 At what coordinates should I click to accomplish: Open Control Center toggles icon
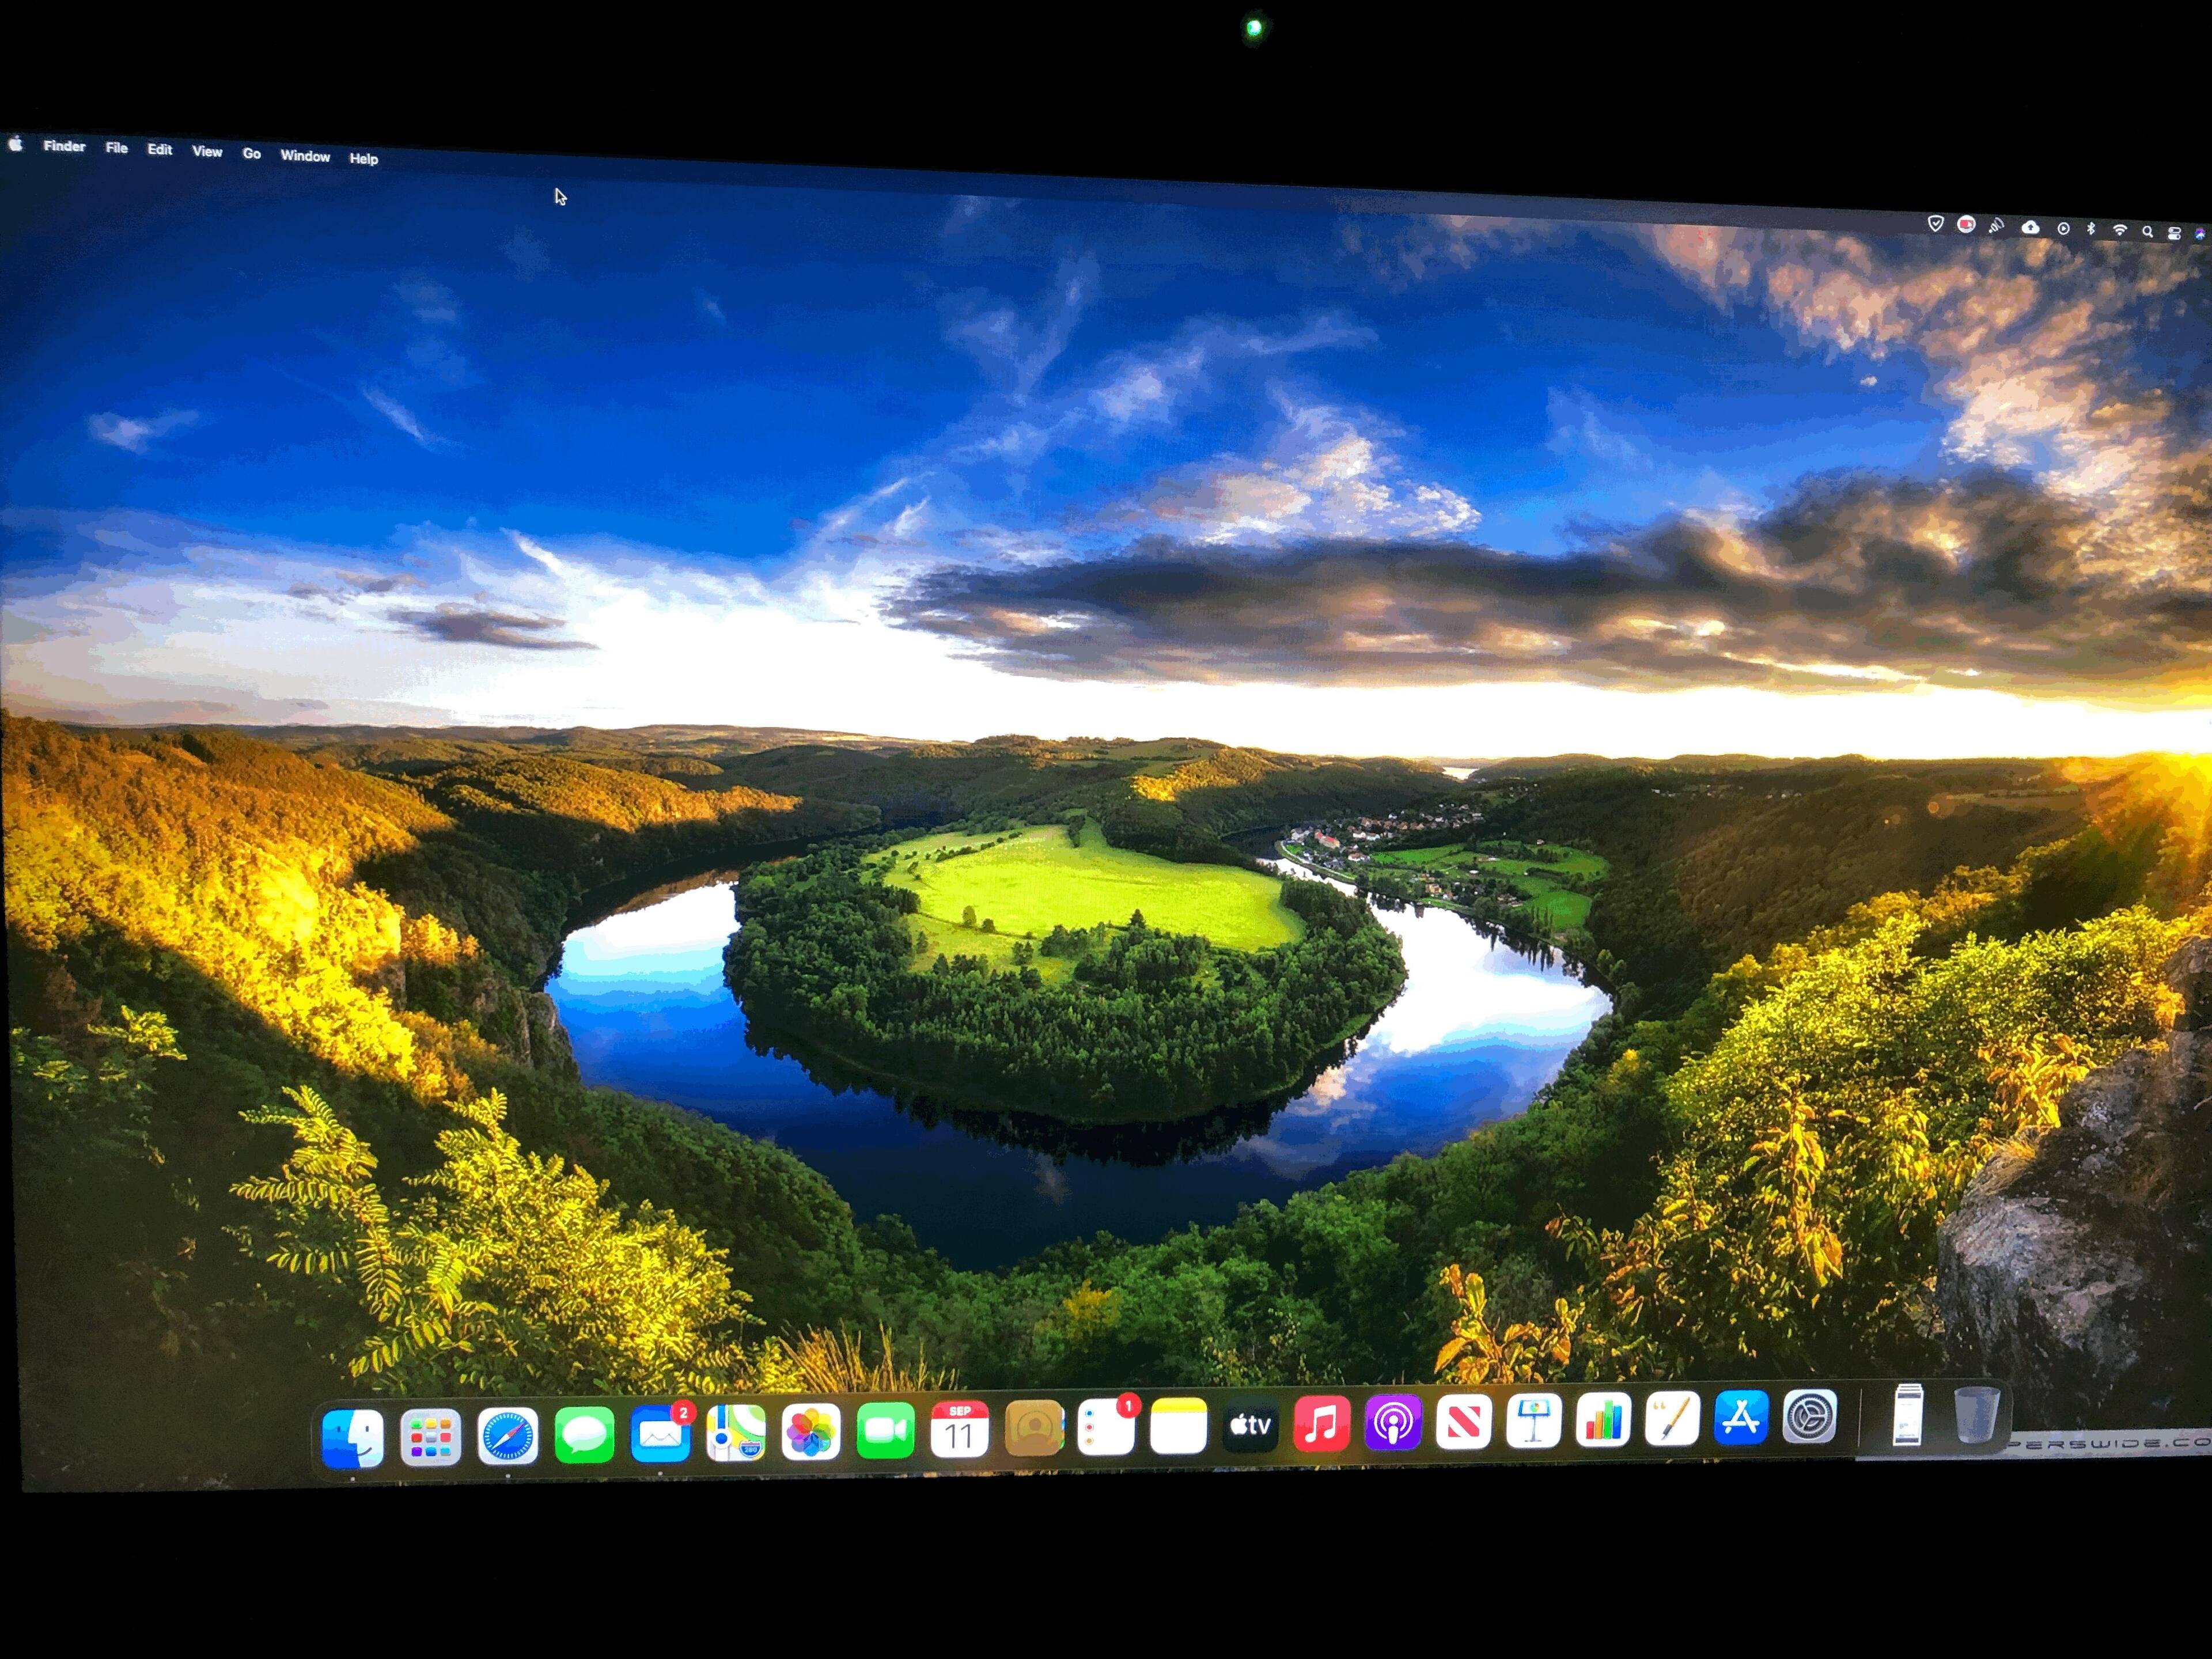point(2174,232)
